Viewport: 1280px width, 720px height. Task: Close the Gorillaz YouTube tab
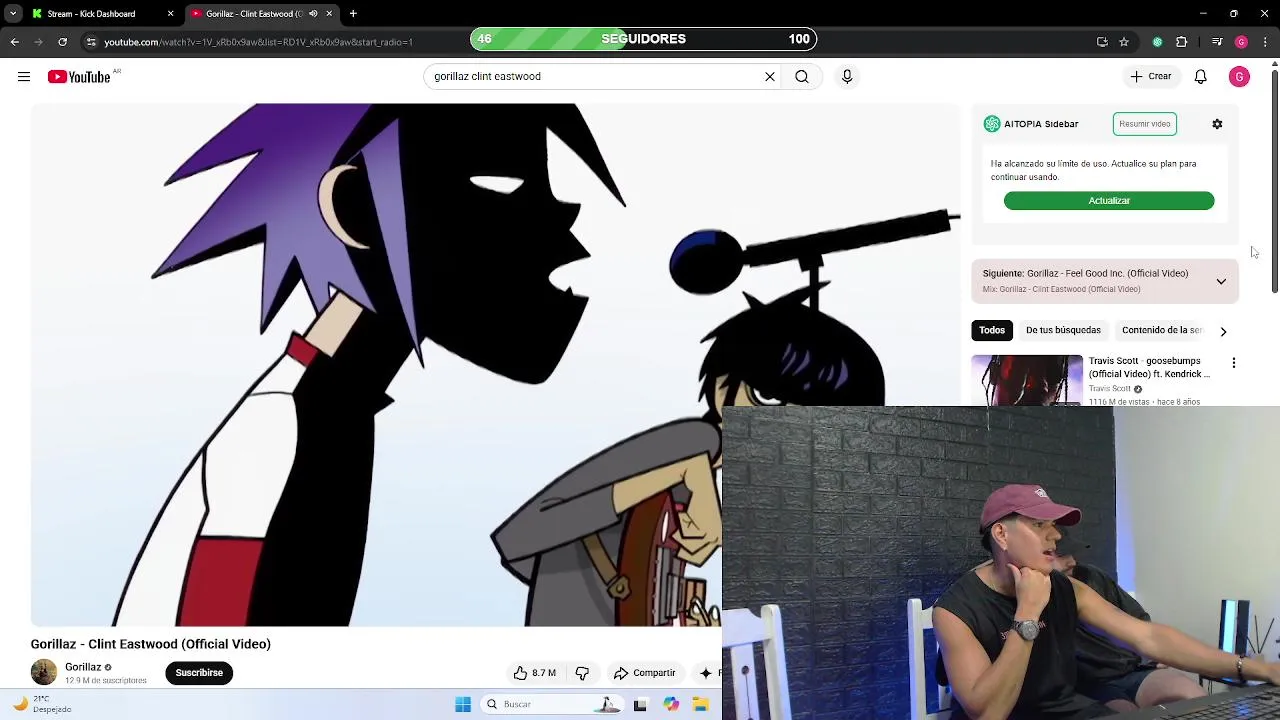coord(329,14)
